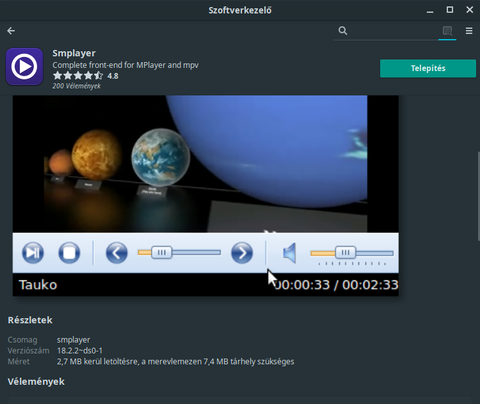480x404 pixels.
Task: Click the Smplayer app icon
Action: [24, 67]
